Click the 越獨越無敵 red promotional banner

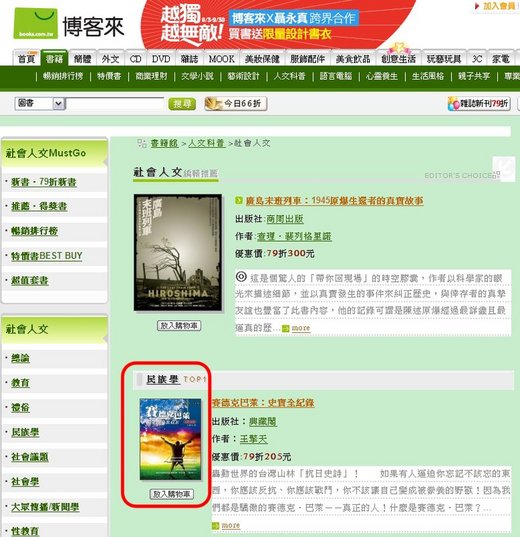(281, 25)
